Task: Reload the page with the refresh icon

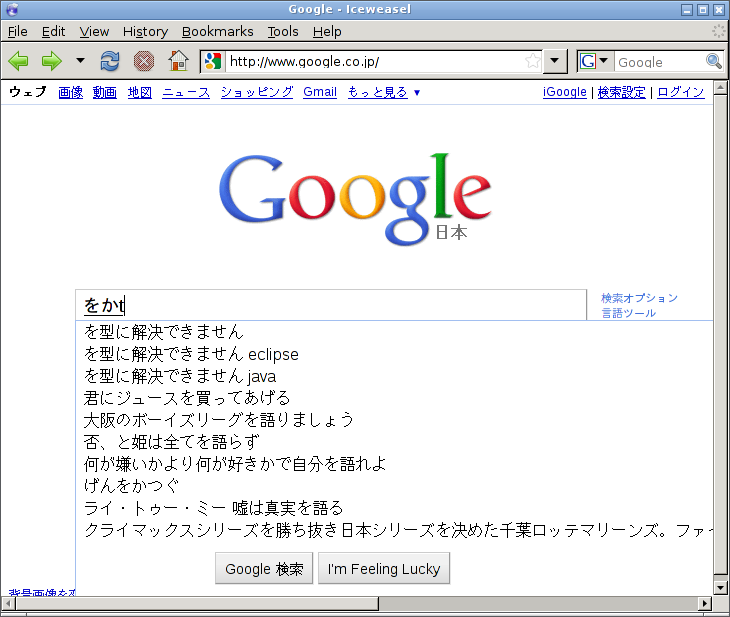Action: coord(110,61)
